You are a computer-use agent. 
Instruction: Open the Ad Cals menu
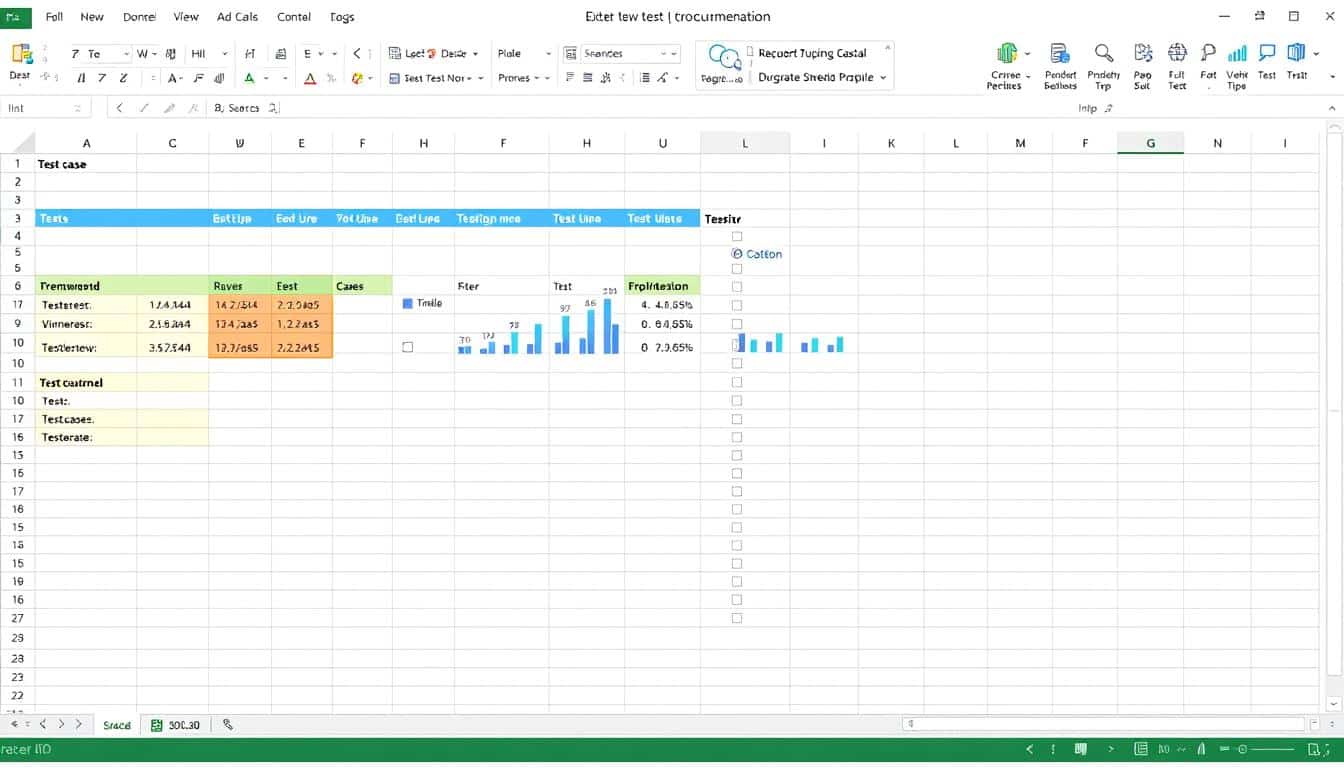[x=237, y=17]
